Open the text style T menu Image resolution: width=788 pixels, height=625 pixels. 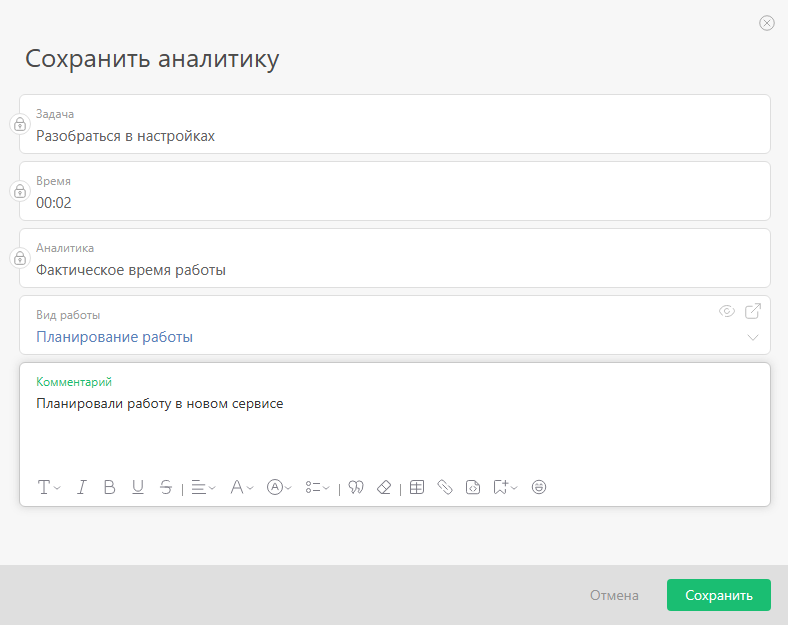pos(49,487)
